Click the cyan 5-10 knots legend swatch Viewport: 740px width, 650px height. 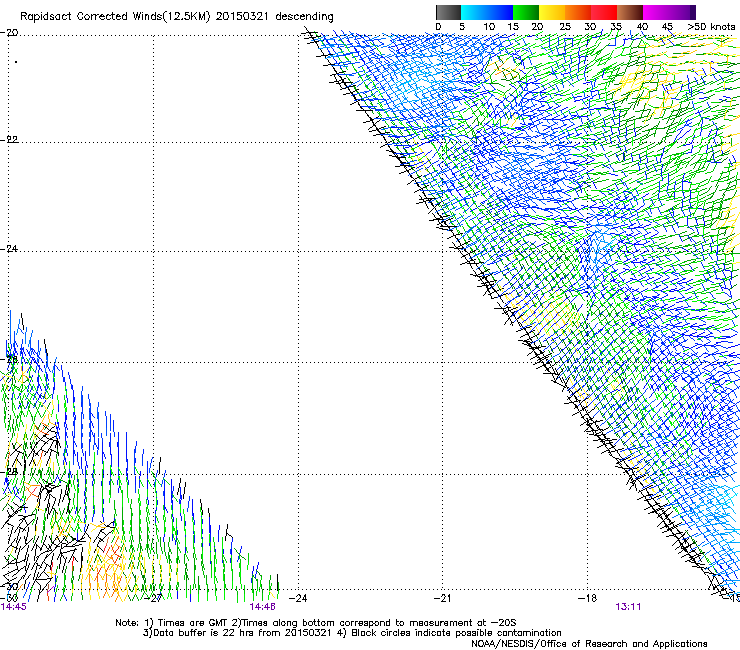[474, 12]
